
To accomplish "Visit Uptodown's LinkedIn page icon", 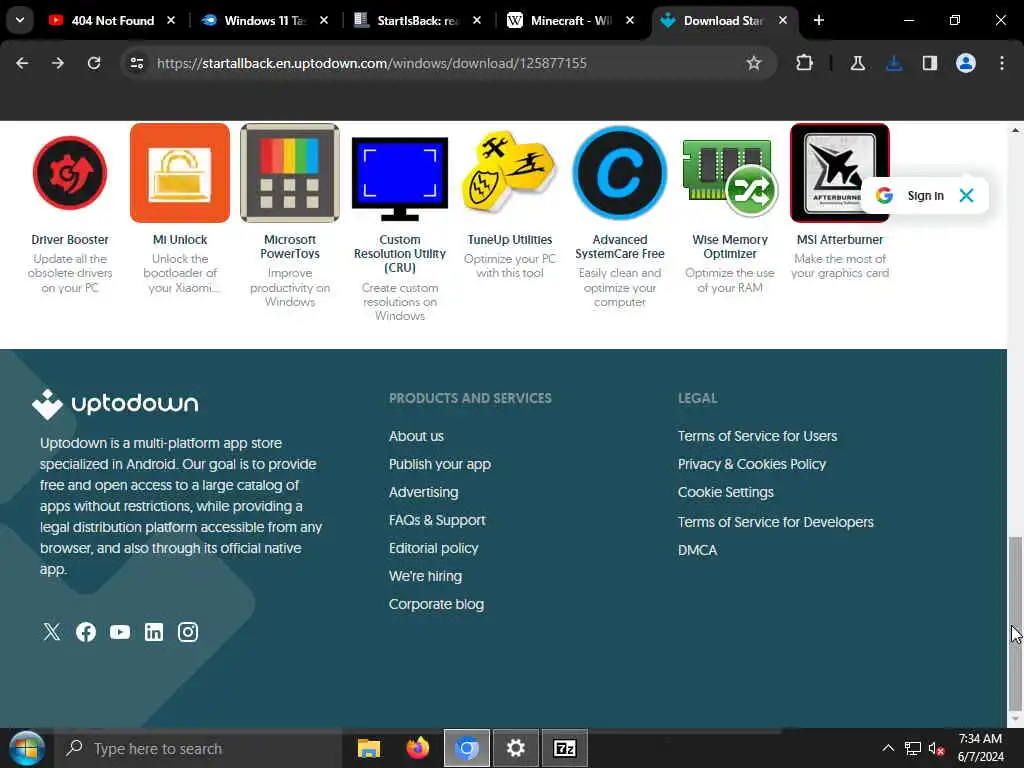I will (x=154, y=632).
